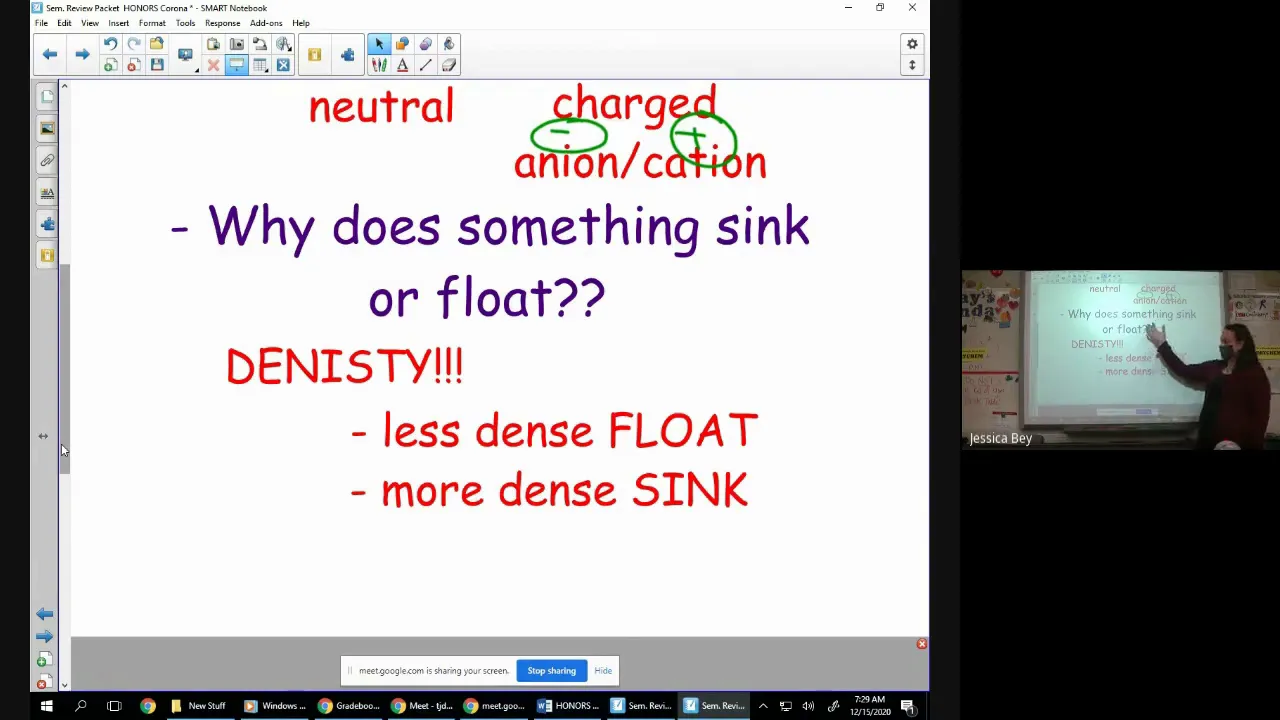Hide the screen sharing notice
The width and height of the screenshot is (1280, 720).
pos(603,671)
